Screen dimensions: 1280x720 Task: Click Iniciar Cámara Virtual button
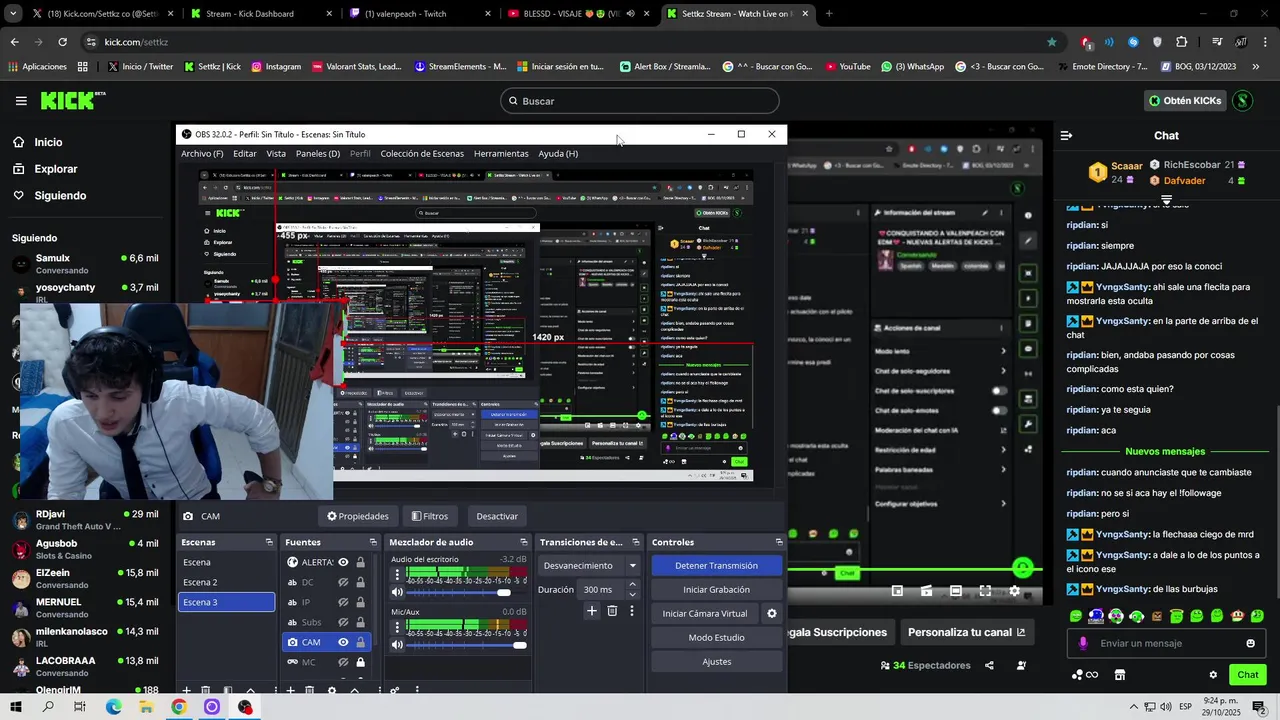click(x=704, y=613)
